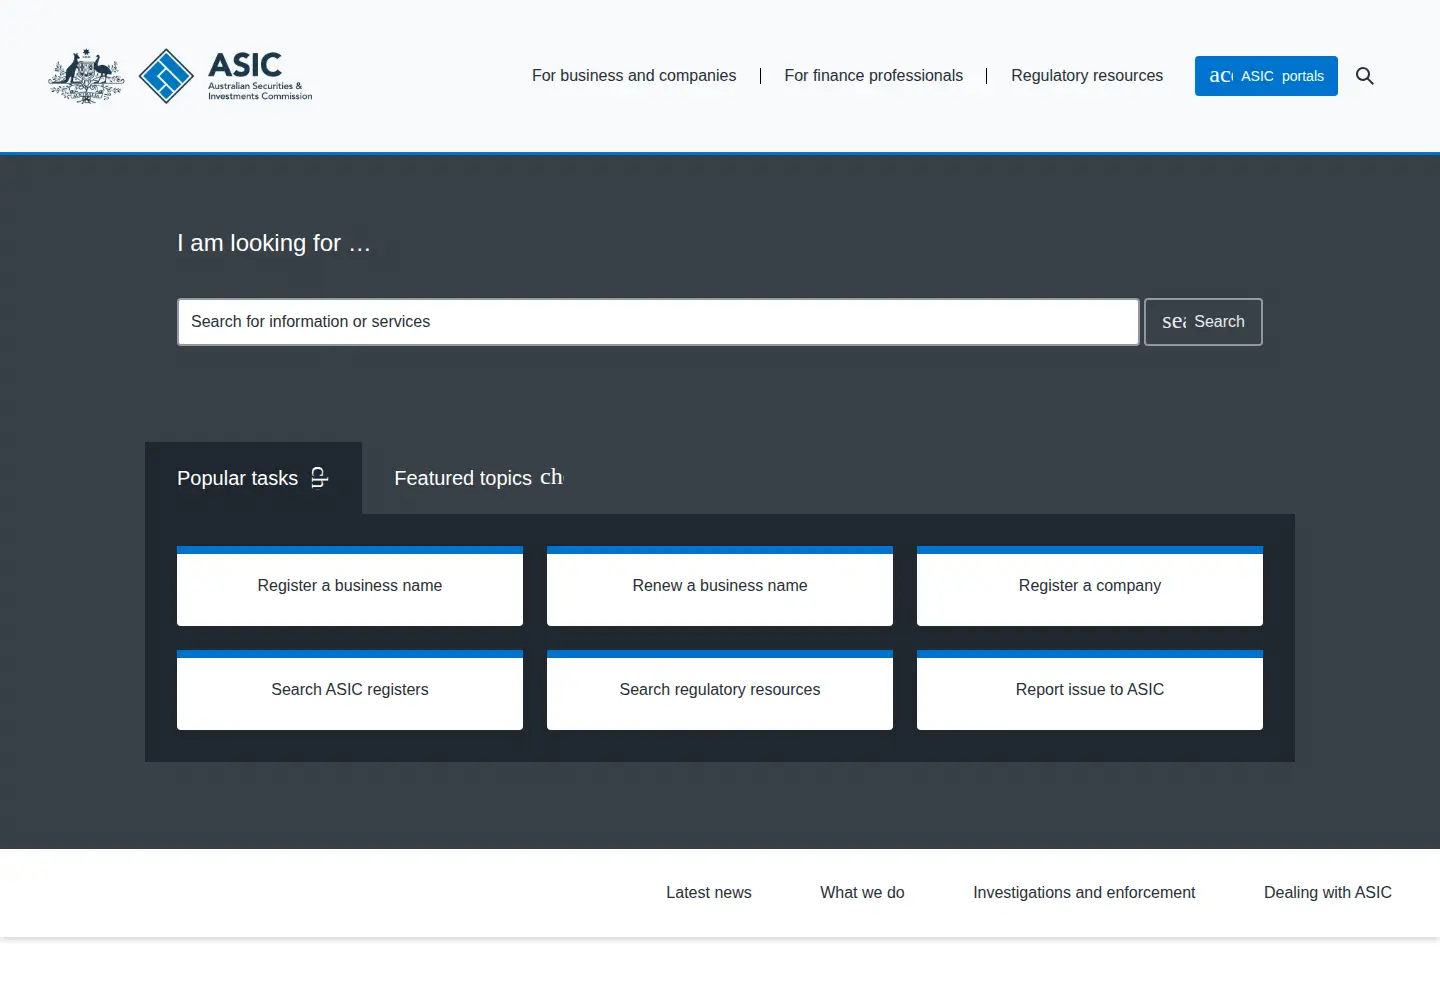Open the header search magnifier icon

[1365, 76]
